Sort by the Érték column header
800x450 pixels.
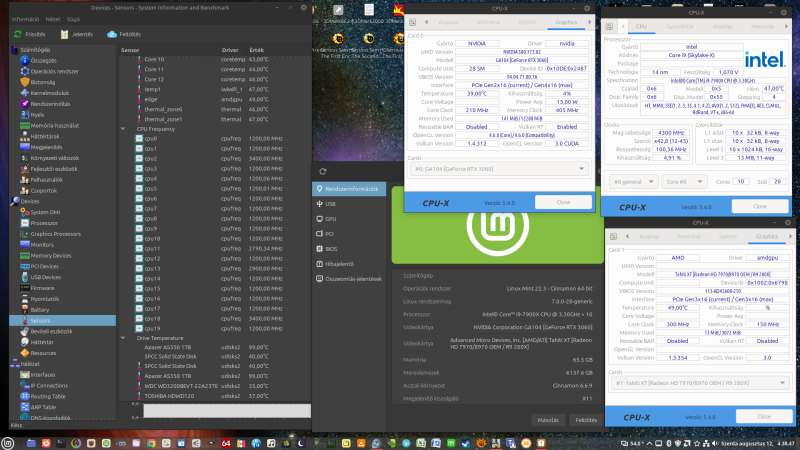tap(257, 50)
